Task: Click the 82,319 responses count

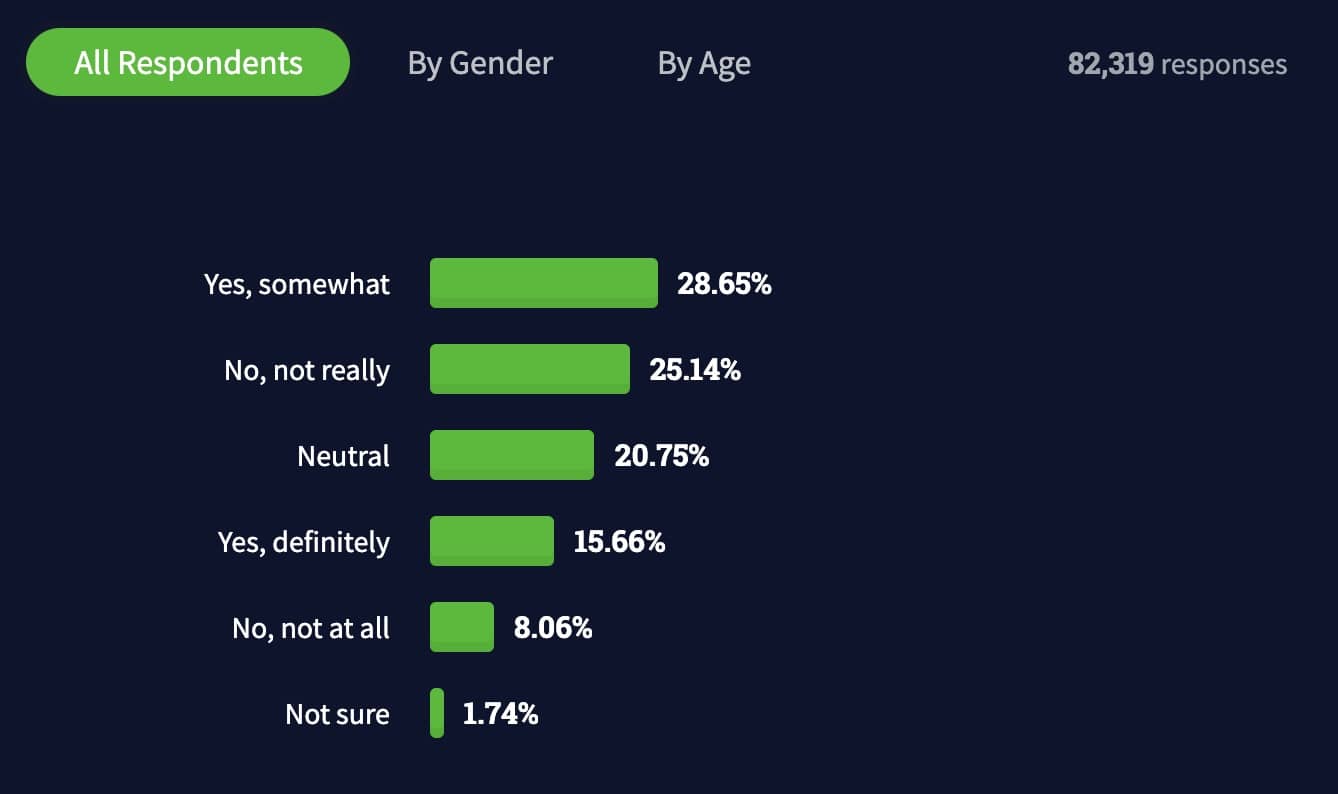Action: pyautogui.click(x=1177, y=64)
